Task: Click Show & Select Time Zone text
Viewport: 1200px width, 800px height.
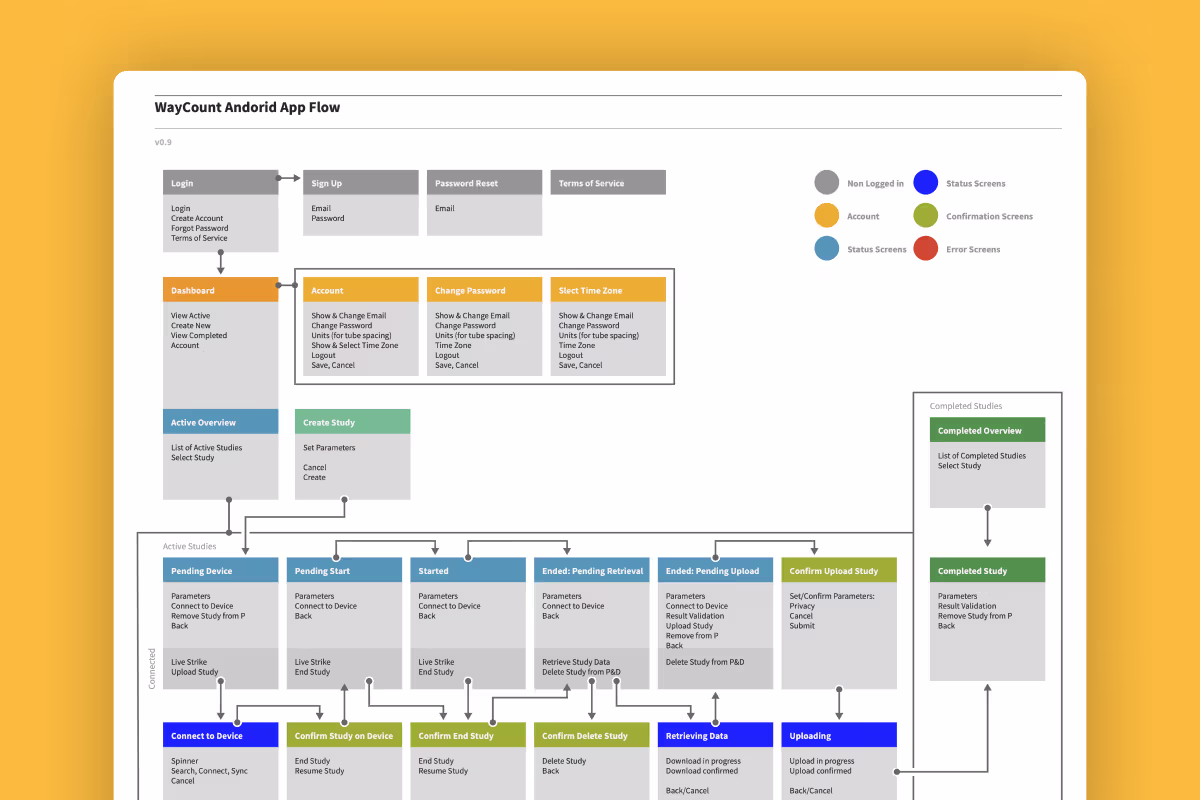Action: pos(355,346)
